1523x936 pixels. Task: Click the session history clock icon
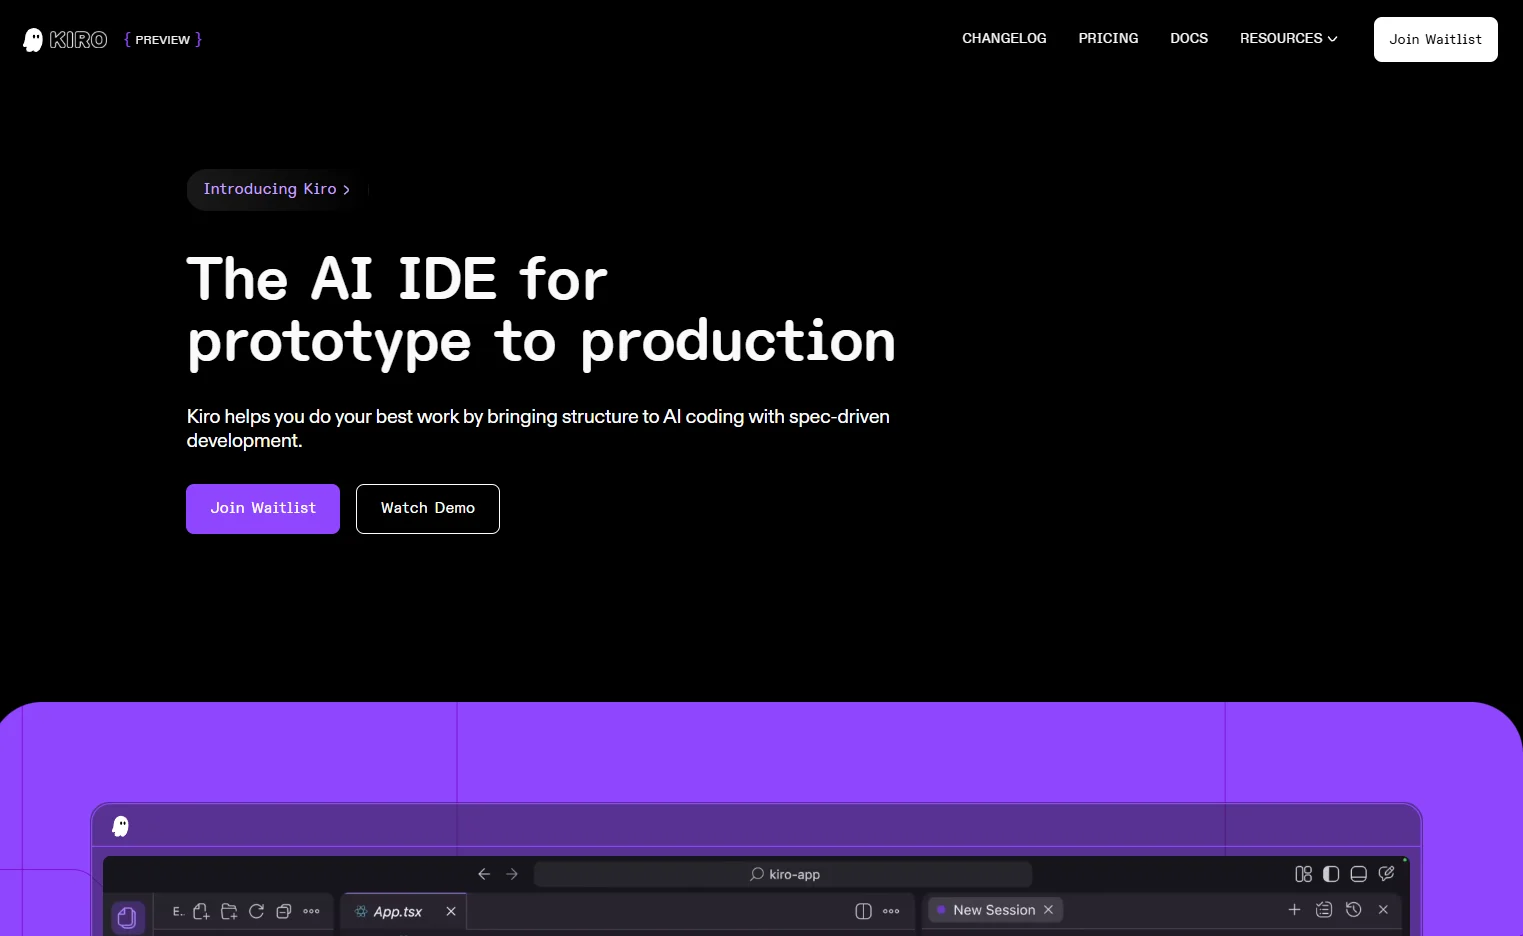(1353, 909)
